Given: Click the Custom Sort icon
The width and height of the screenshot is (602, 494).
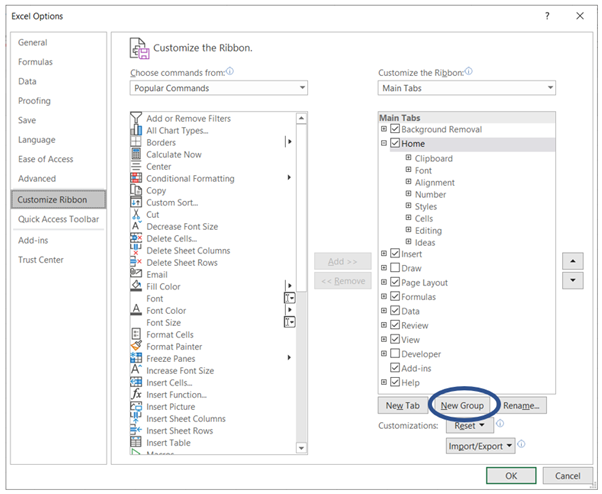Looking at the screenshot, I should [136, 202].
